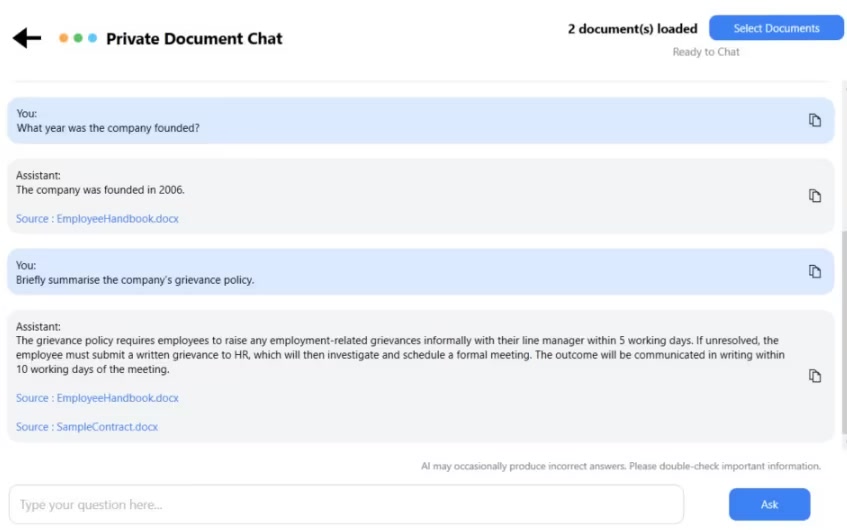Click the '2 document(s) loaded' status label
This screenshot has width=847, height=530.
click(632, 29)
